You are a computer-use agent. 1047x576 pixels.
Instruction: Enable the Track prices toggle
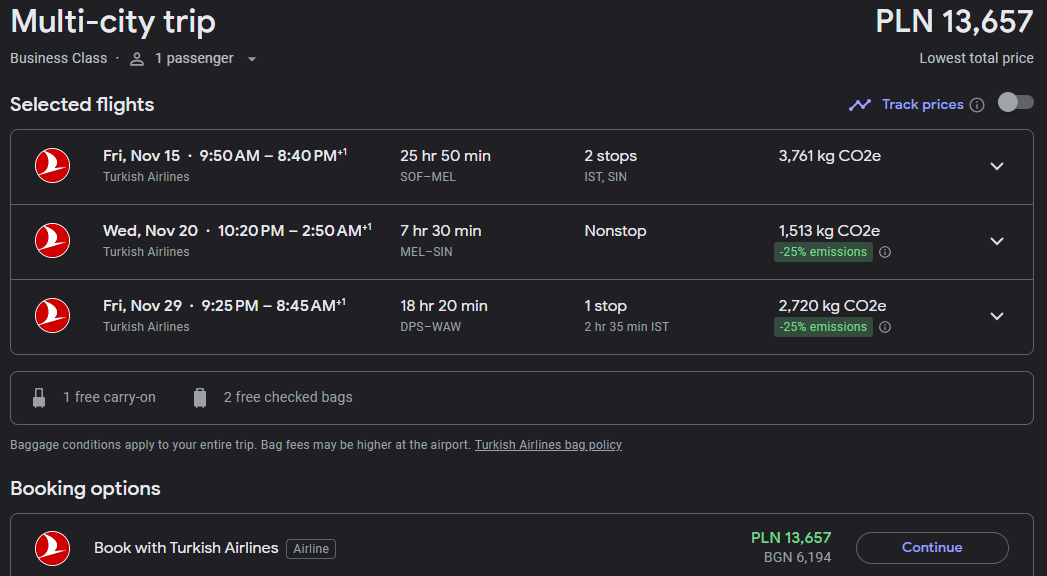[1016, 102]
